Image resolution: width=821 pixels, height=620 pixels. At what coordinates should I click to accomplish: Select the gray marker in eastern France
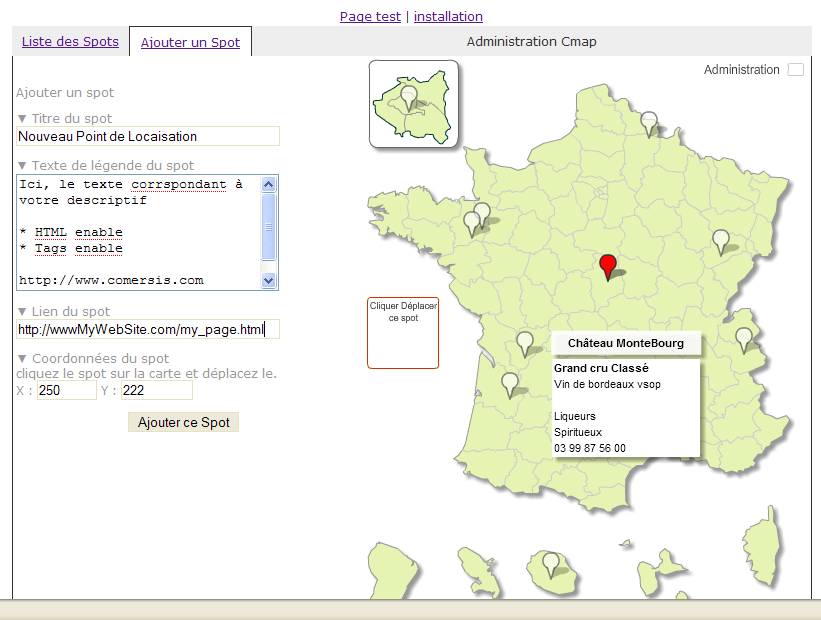(x=720, y=240)
